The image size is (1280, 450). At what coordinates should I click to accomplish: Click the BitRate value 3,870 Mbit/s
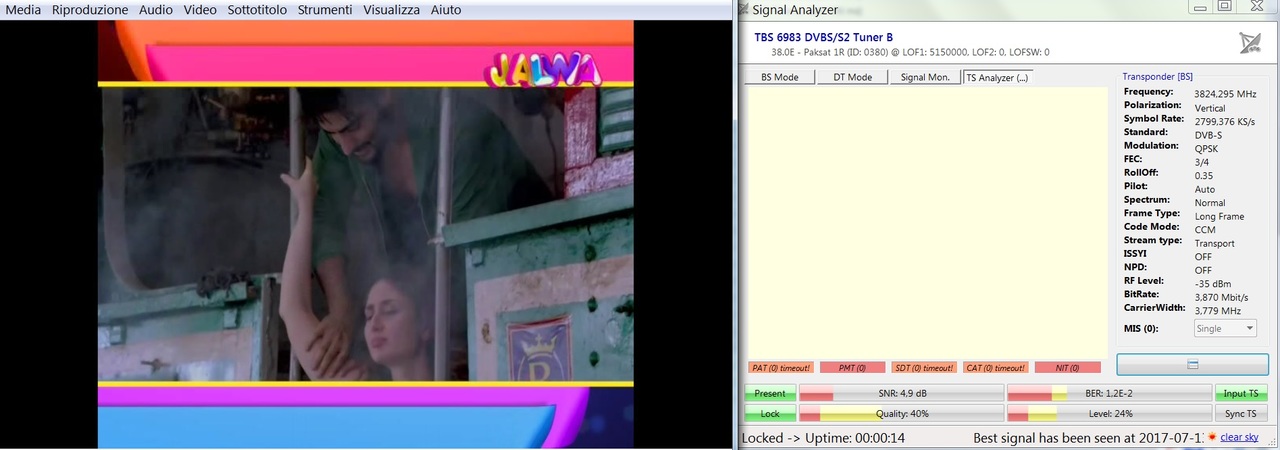coord(1220,297)
